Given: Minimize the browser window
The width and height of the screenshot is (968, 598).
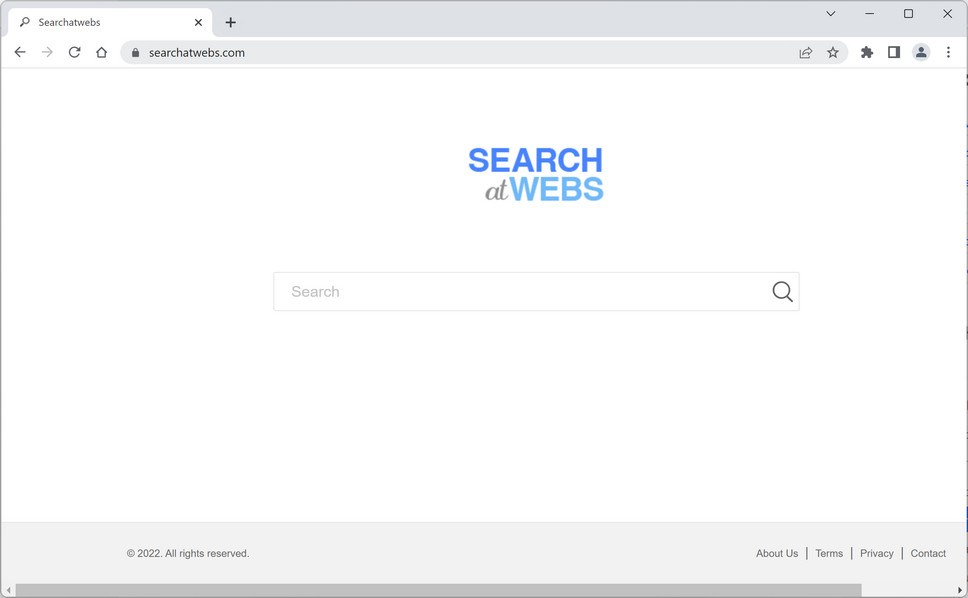Looking at the screenshot, I should coord(869,14).
